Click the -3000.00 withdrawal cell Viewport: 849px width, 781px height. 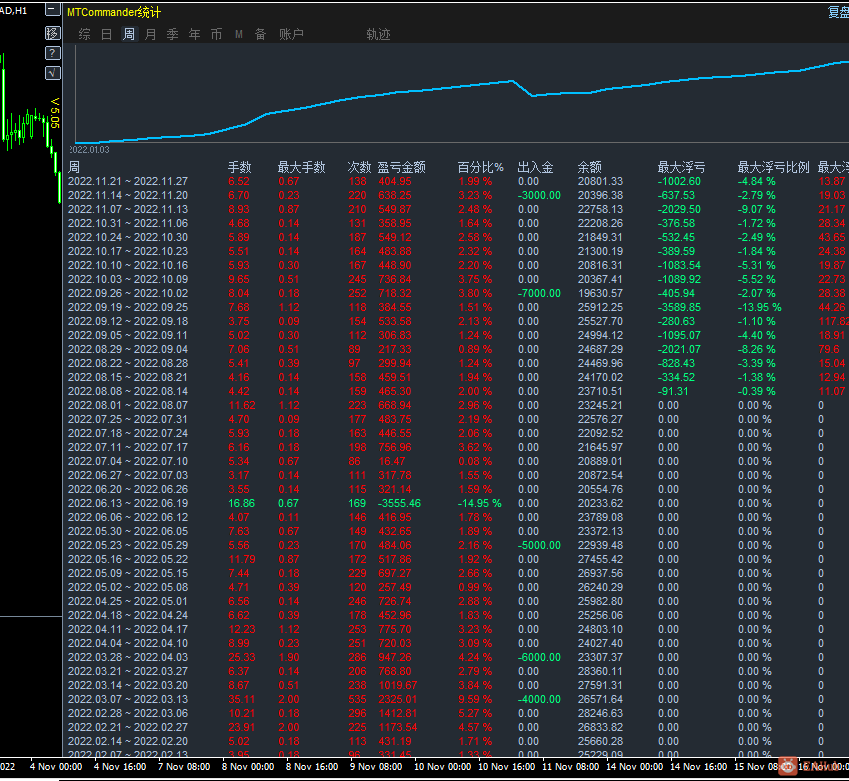tap(539, 196)
